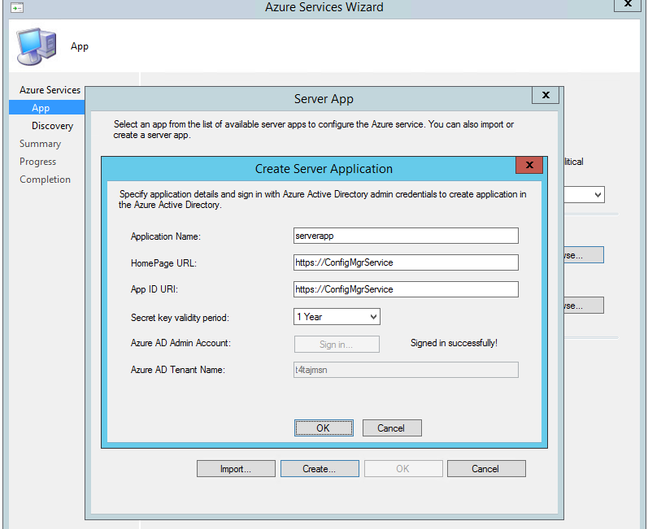Open the partially hidden wizard dropdown
The height and width of the screenshot is (529, 648).
point(584,195)
